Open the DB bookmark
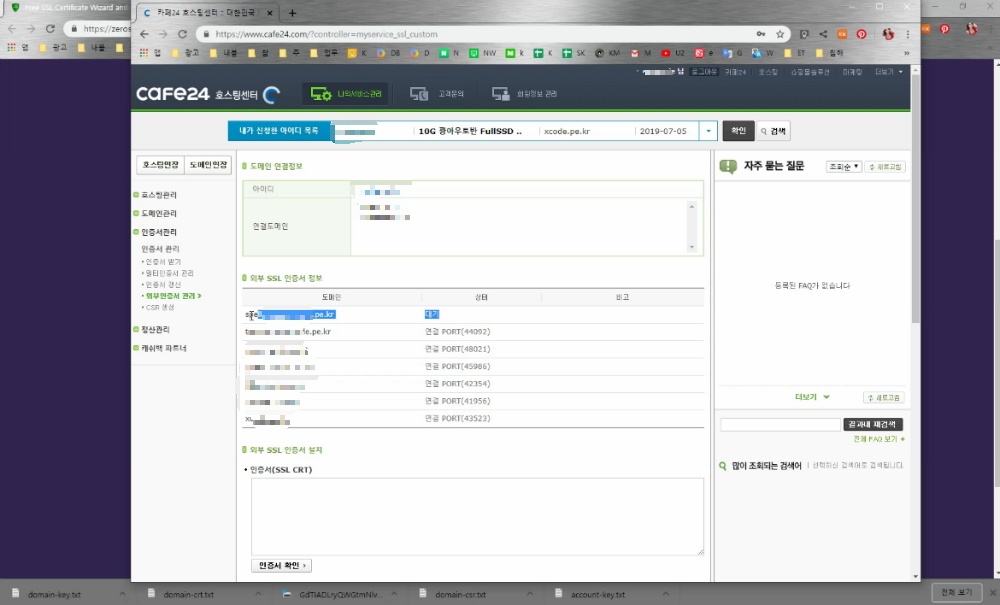This screenshot has height=605, width=1000. 388,53
